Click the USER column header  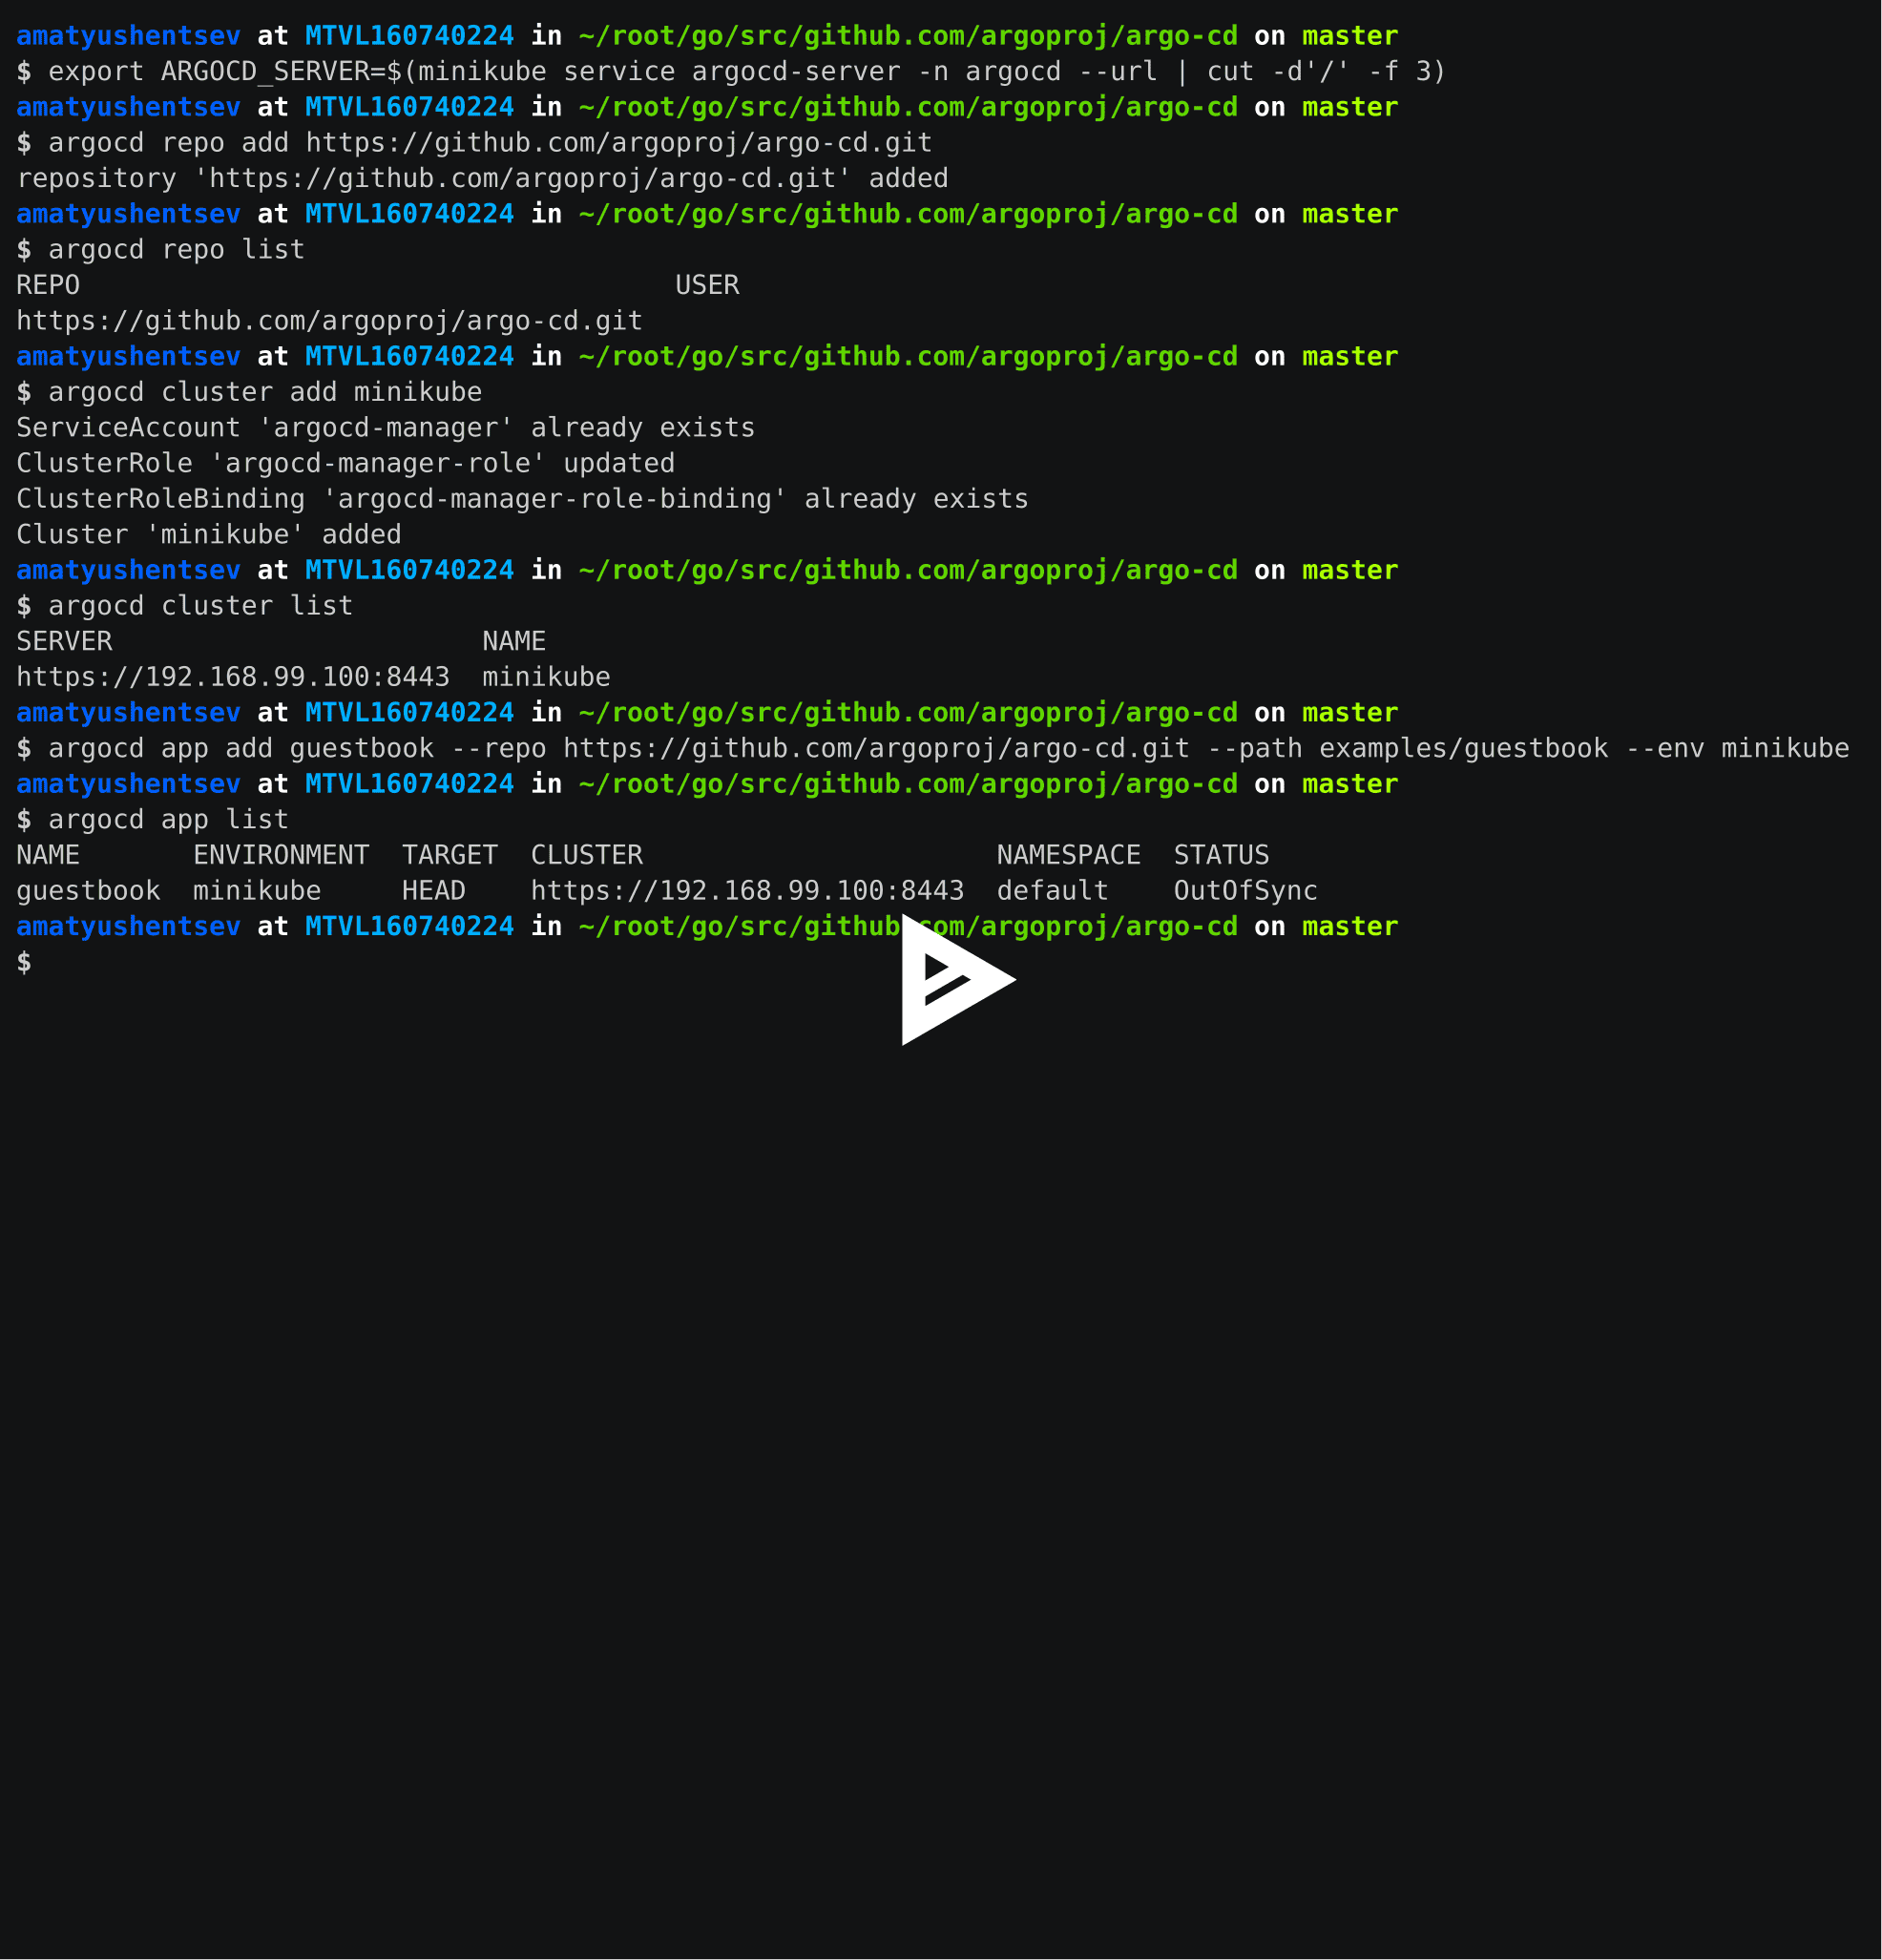[x=707, y=286]
